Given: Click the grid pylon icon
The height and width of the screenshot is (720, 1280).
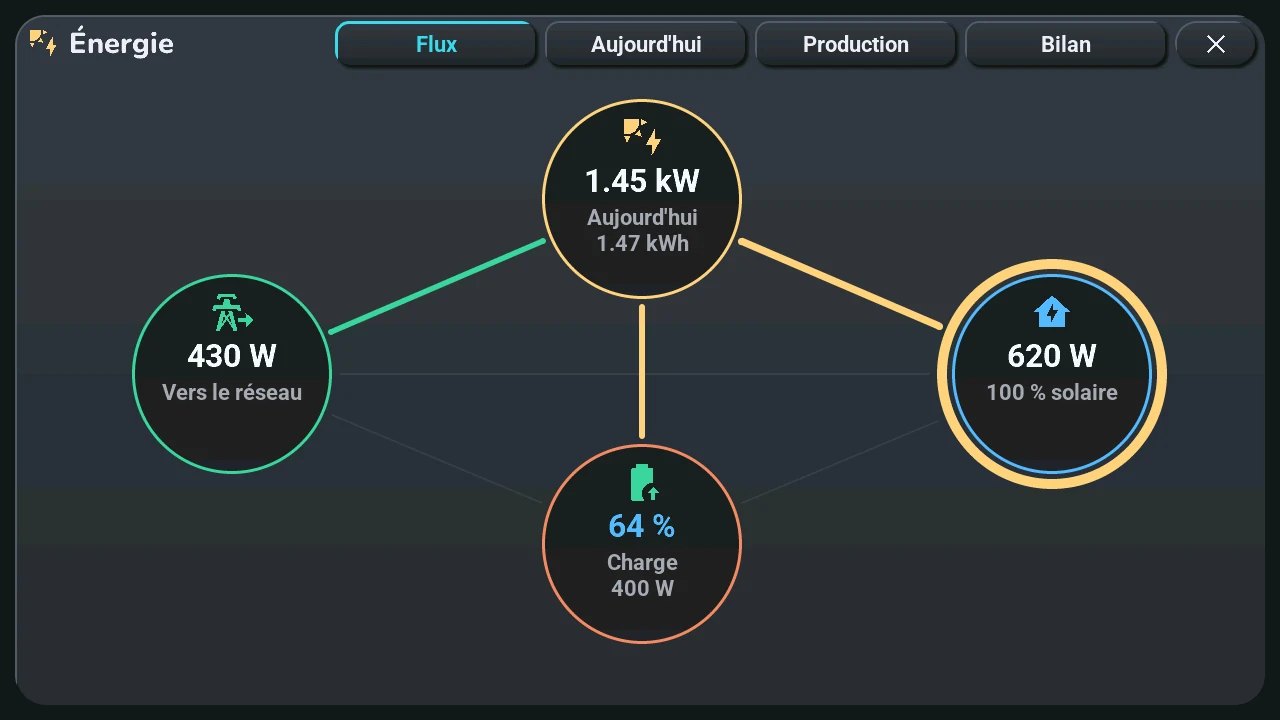Looking at the screenshot, I should tap(232, 313).
